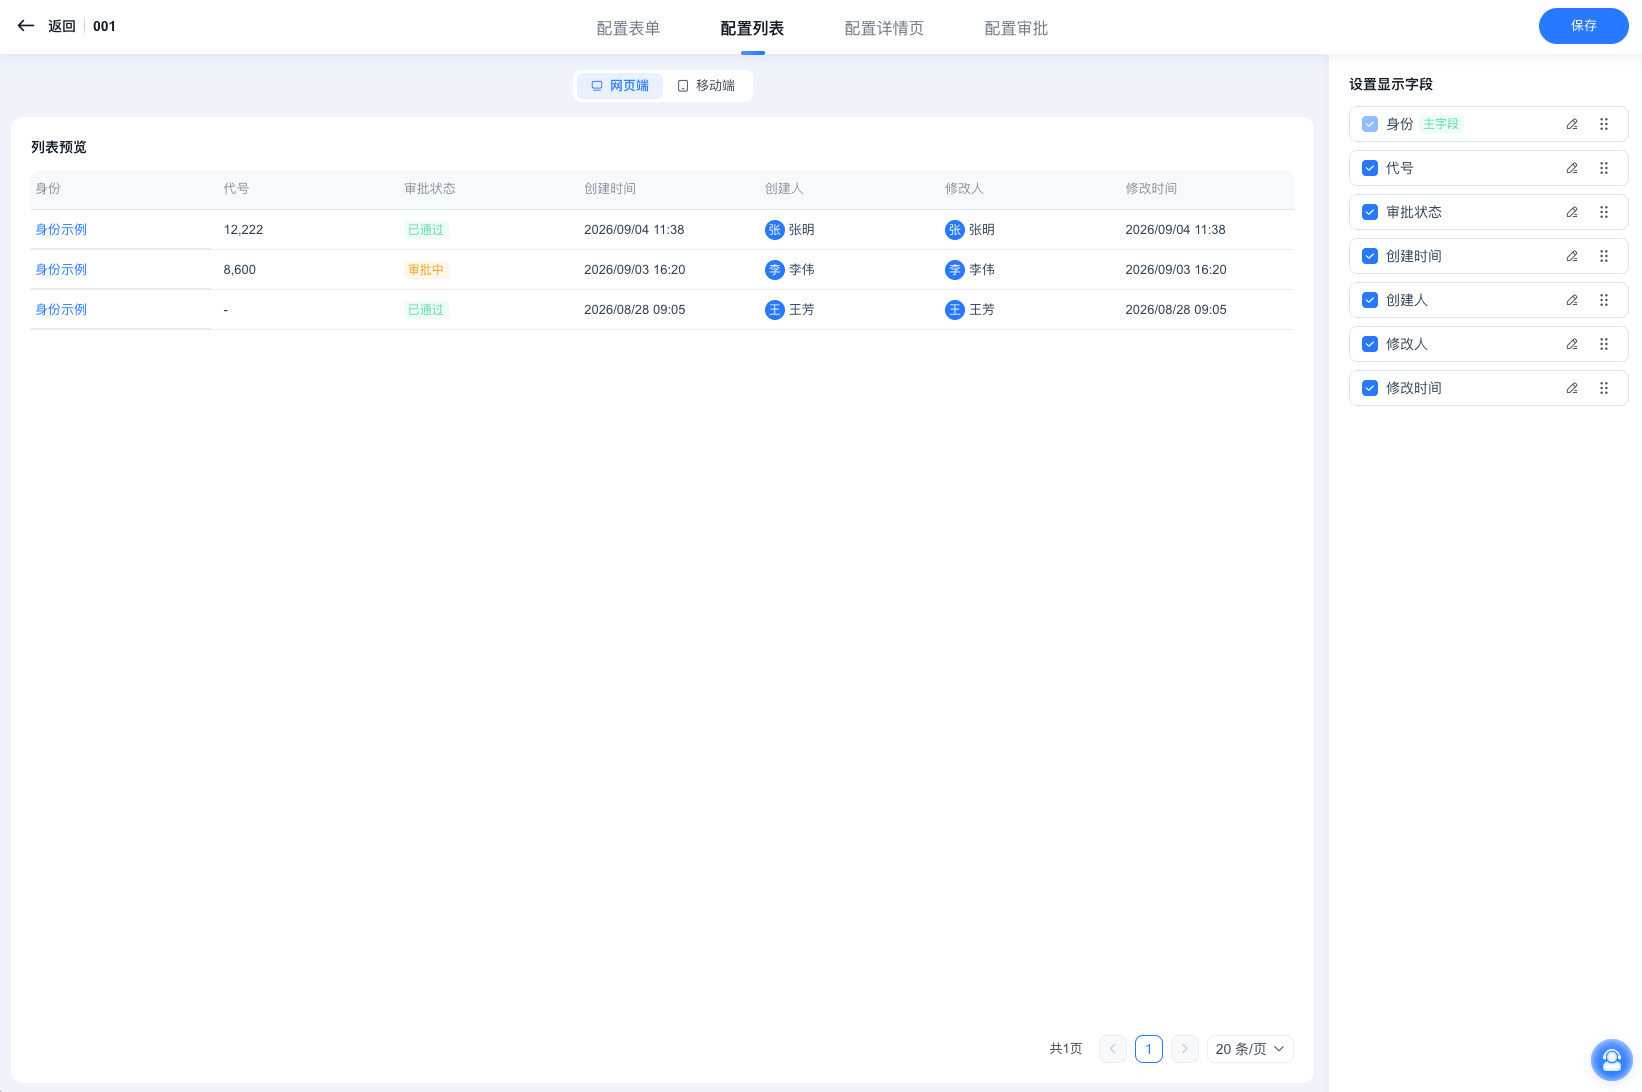This screenshot has width=1642, height=1092.
Task: Open 身份示例 link in the 8,600 row
Action: [61, 269]
